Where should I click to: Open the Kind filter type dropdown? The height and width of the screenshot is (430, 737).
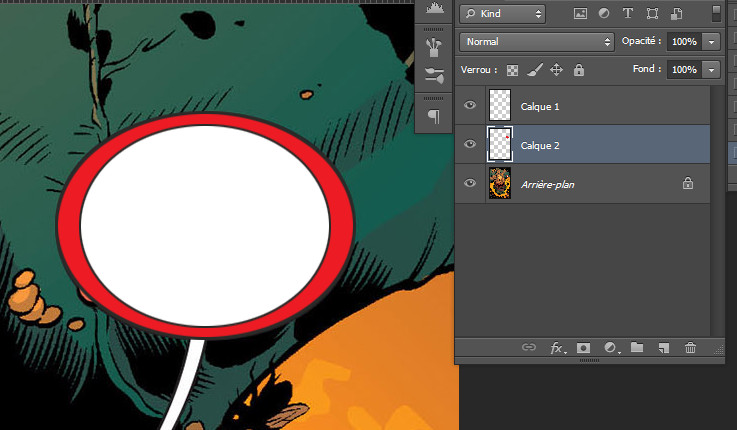pos(502,14)
